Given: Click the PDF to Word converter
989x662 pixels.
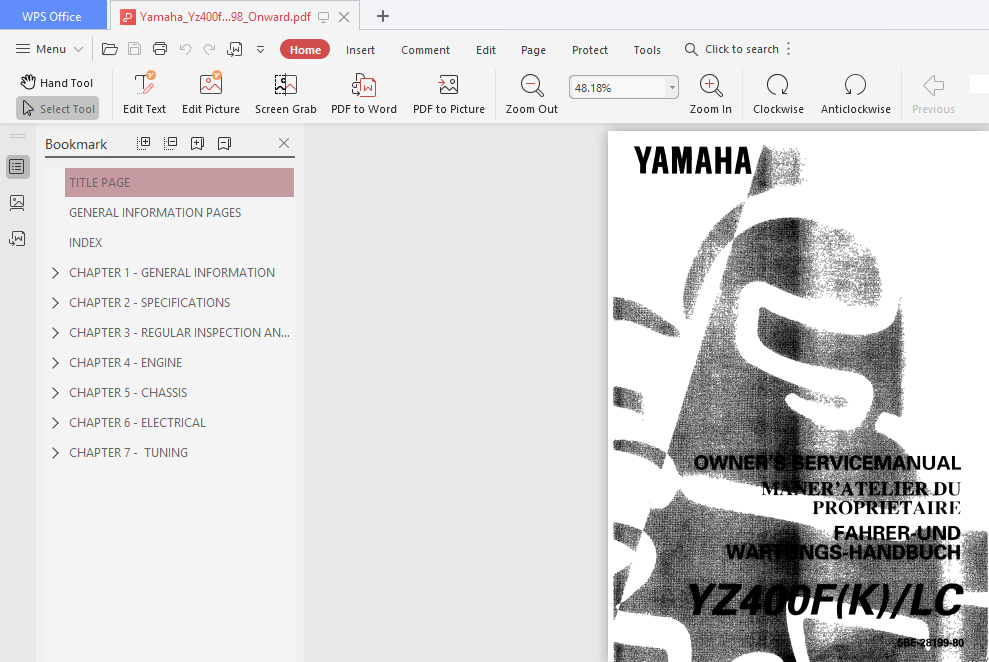Looking at the screenshot, I should click(364, 93).
